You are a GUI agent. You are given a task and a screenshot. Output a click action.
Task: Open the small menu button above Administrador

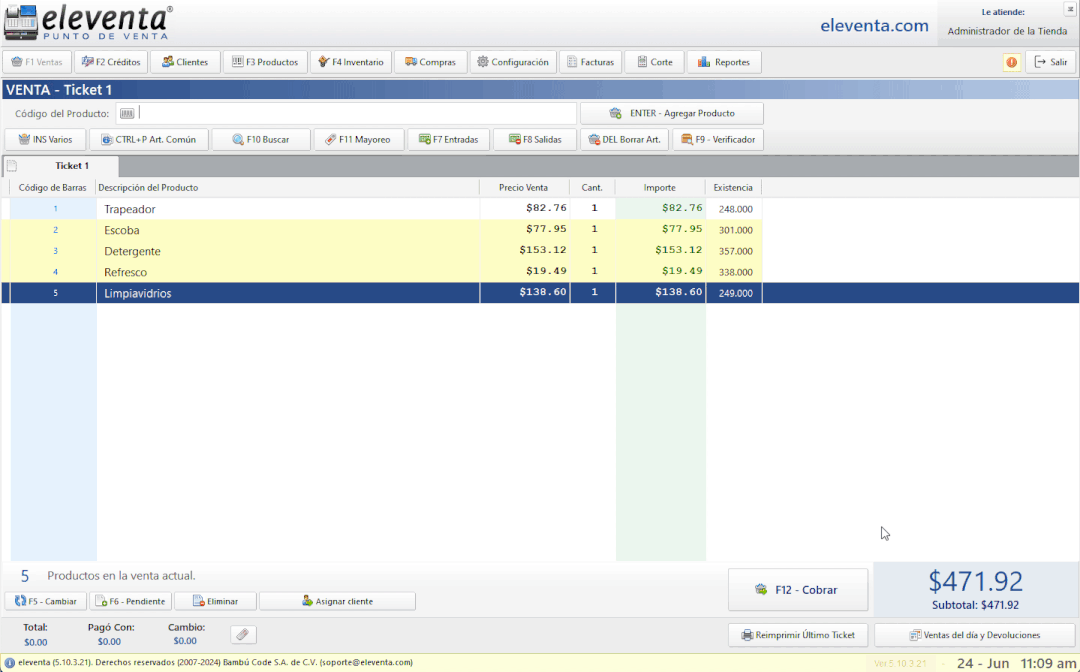click(x=1069, y=9)
